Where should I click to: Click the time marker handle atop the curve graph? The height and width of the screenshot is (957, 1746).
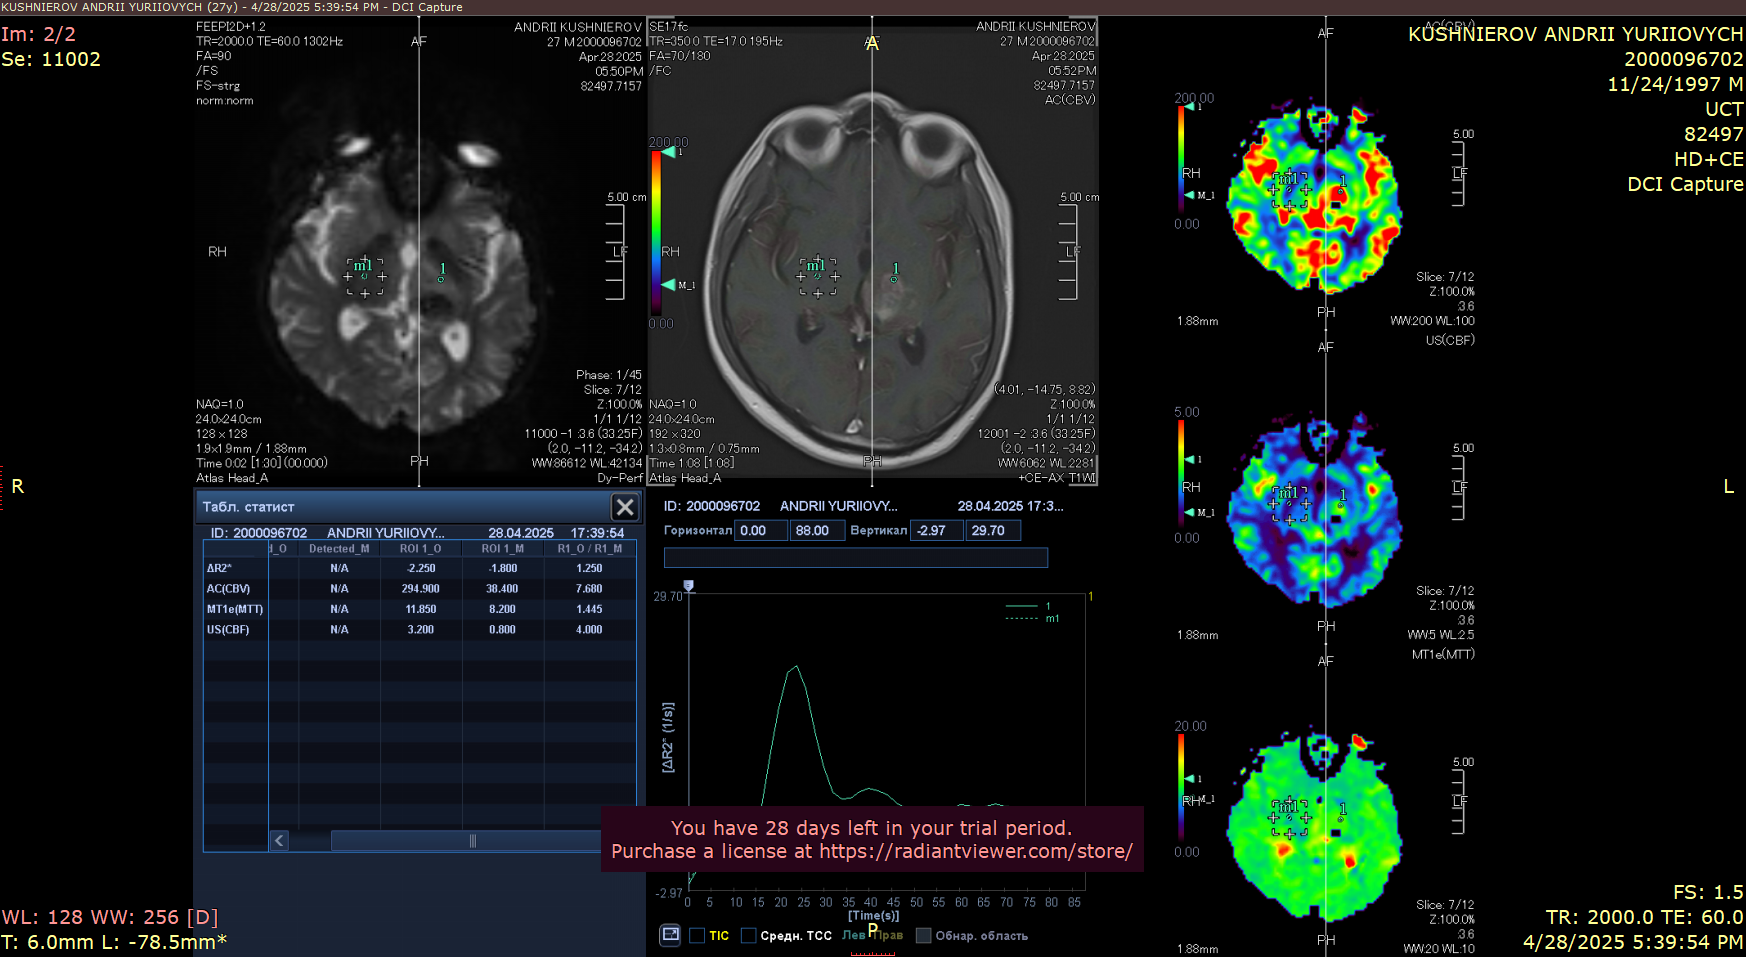[688, 586]
